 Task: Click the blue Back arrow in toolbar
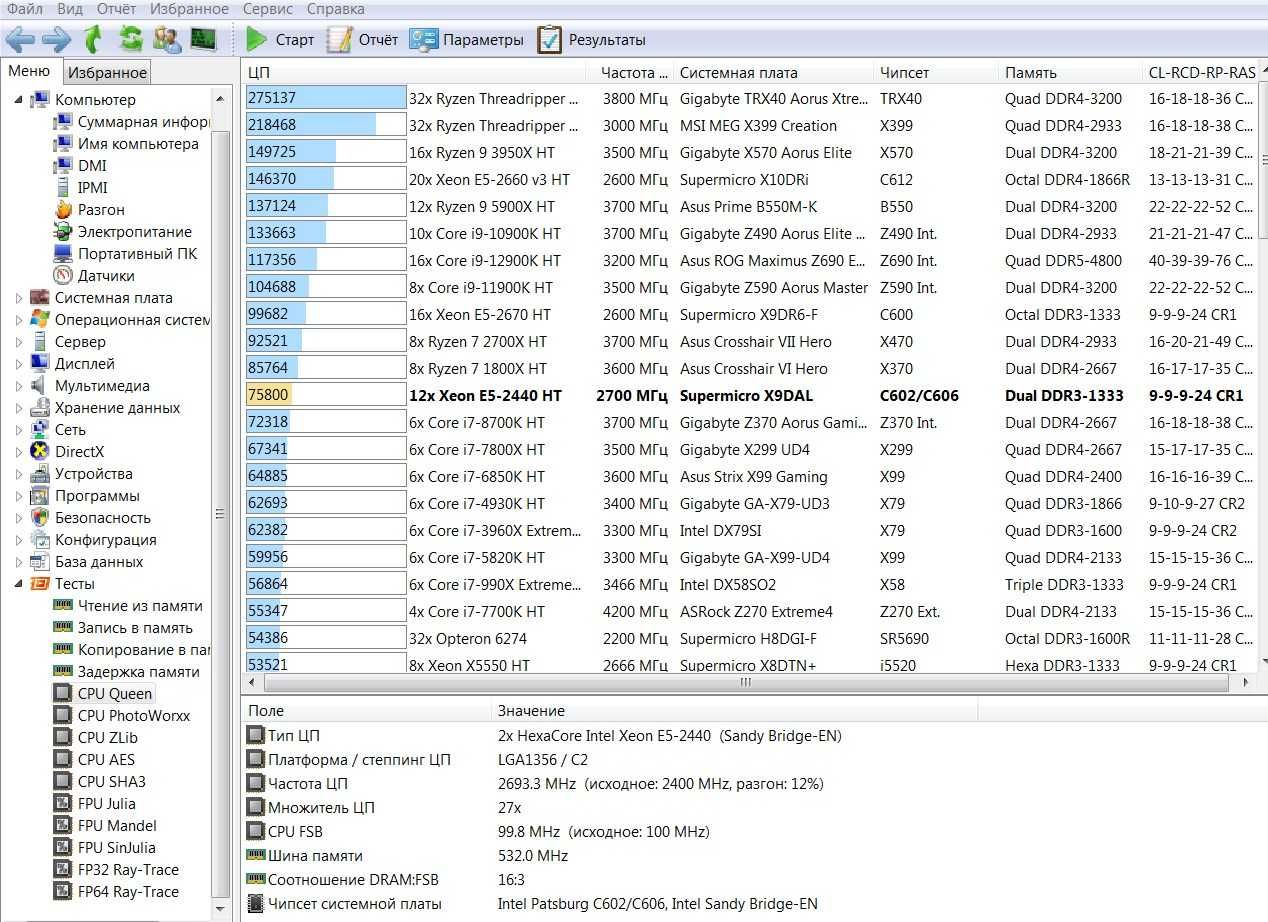coord(20,39)
